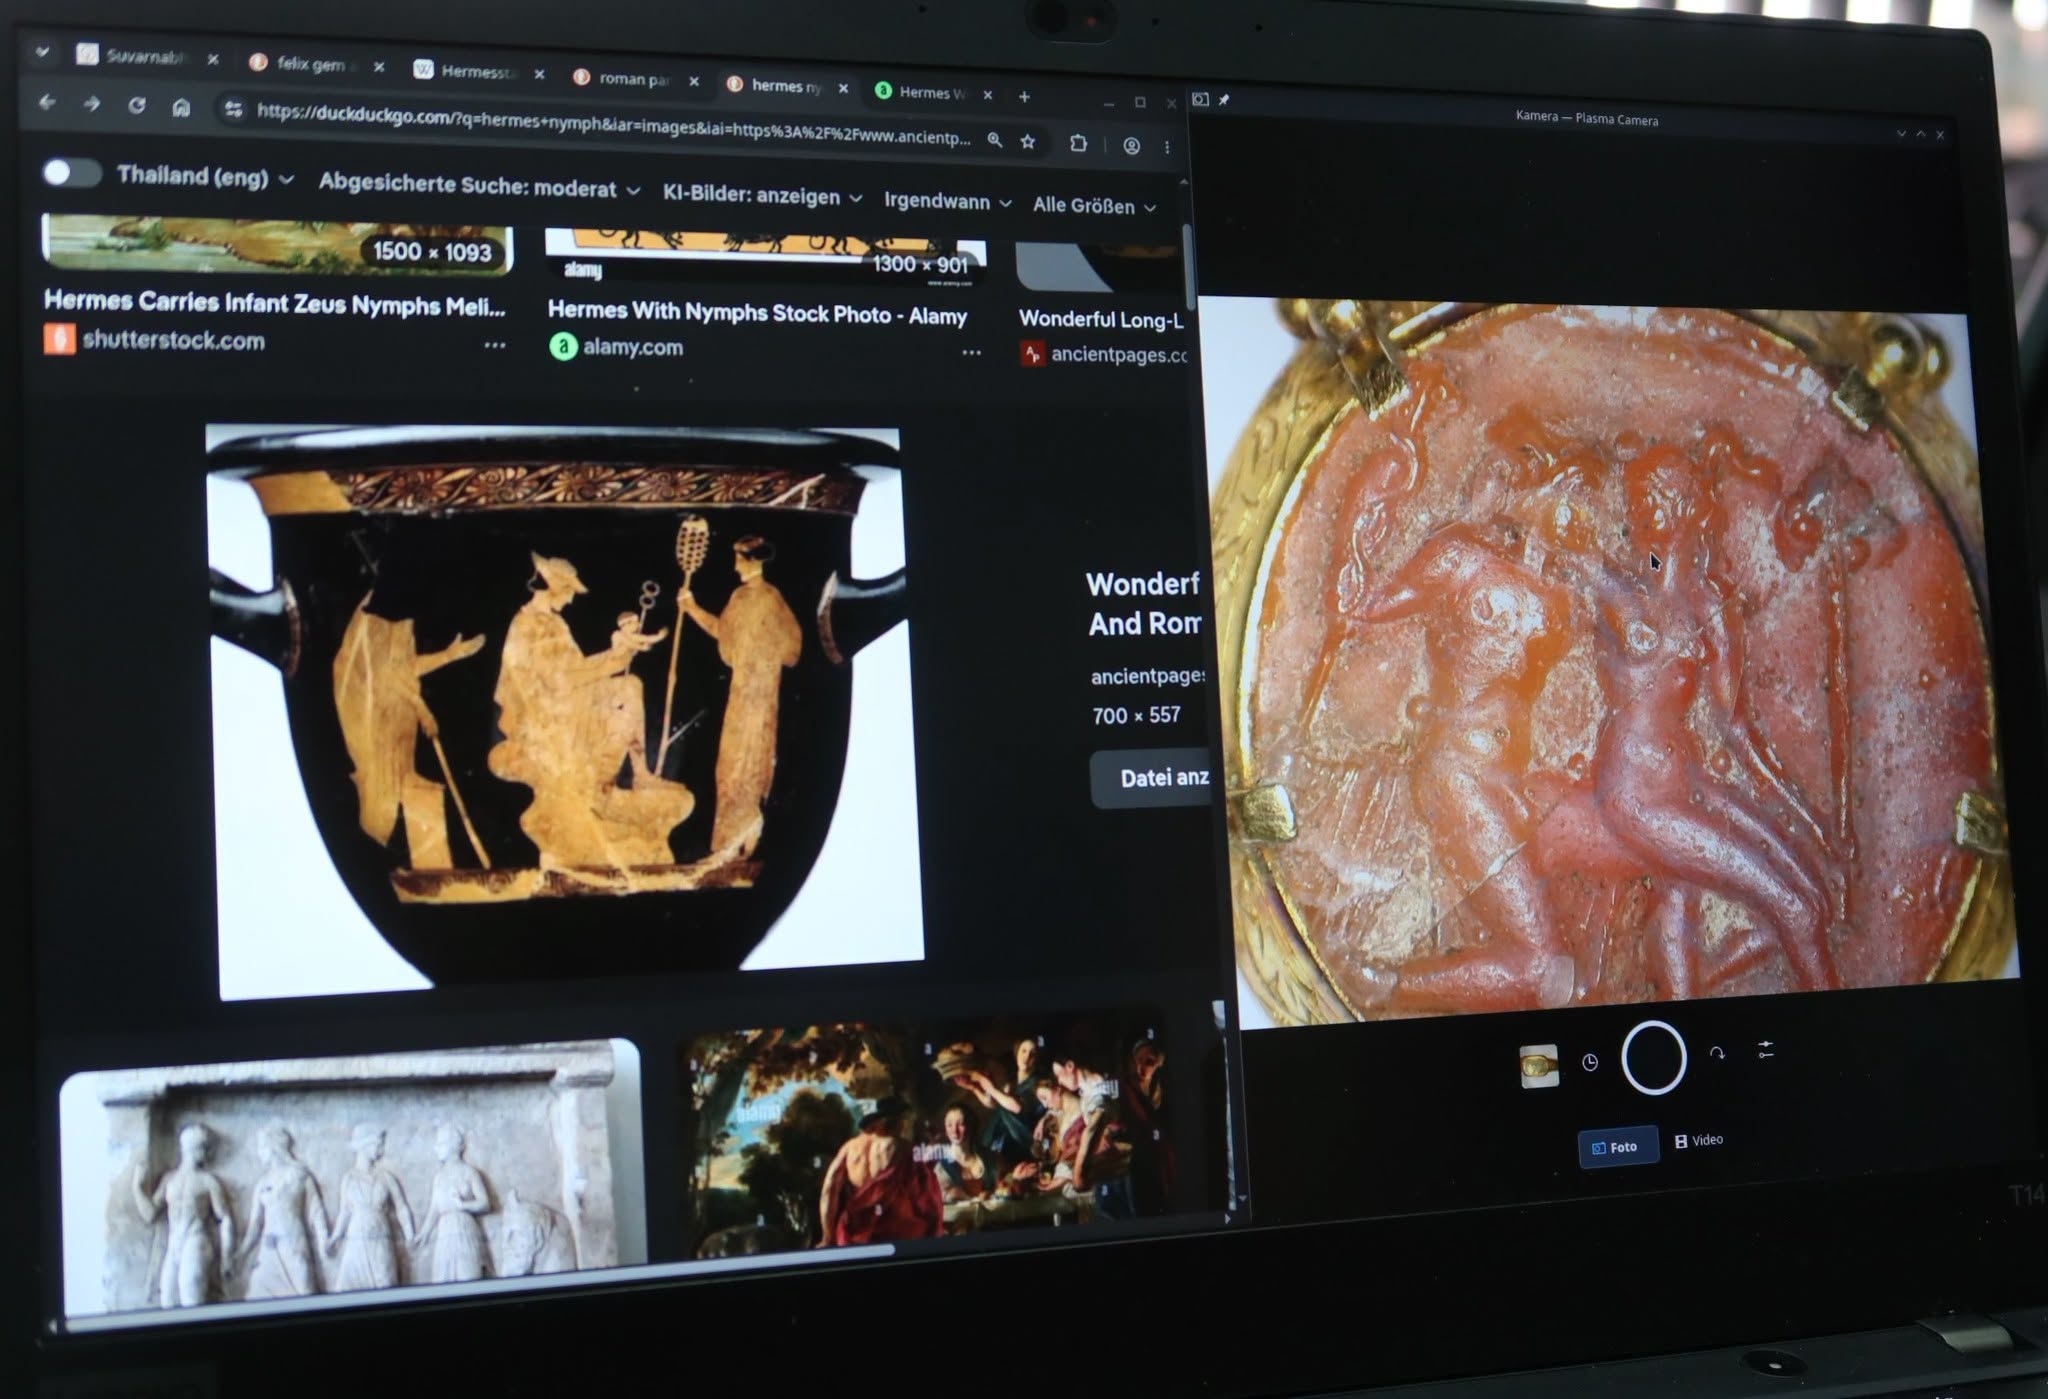Select Foto mode in Plasma Camera
The width and height of the screenshot is (2048, 1399).
[1617, 1147]
